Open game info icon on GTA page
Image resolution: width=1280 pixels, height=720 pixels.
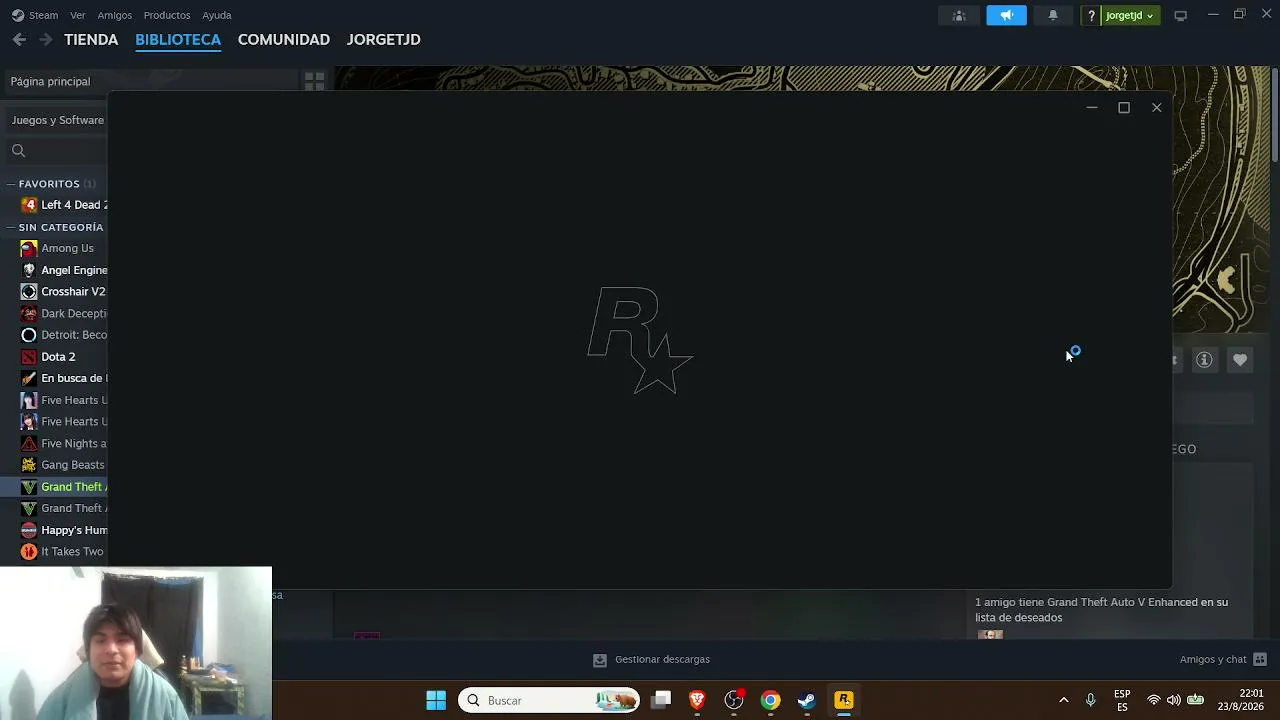coord(1204,360)
